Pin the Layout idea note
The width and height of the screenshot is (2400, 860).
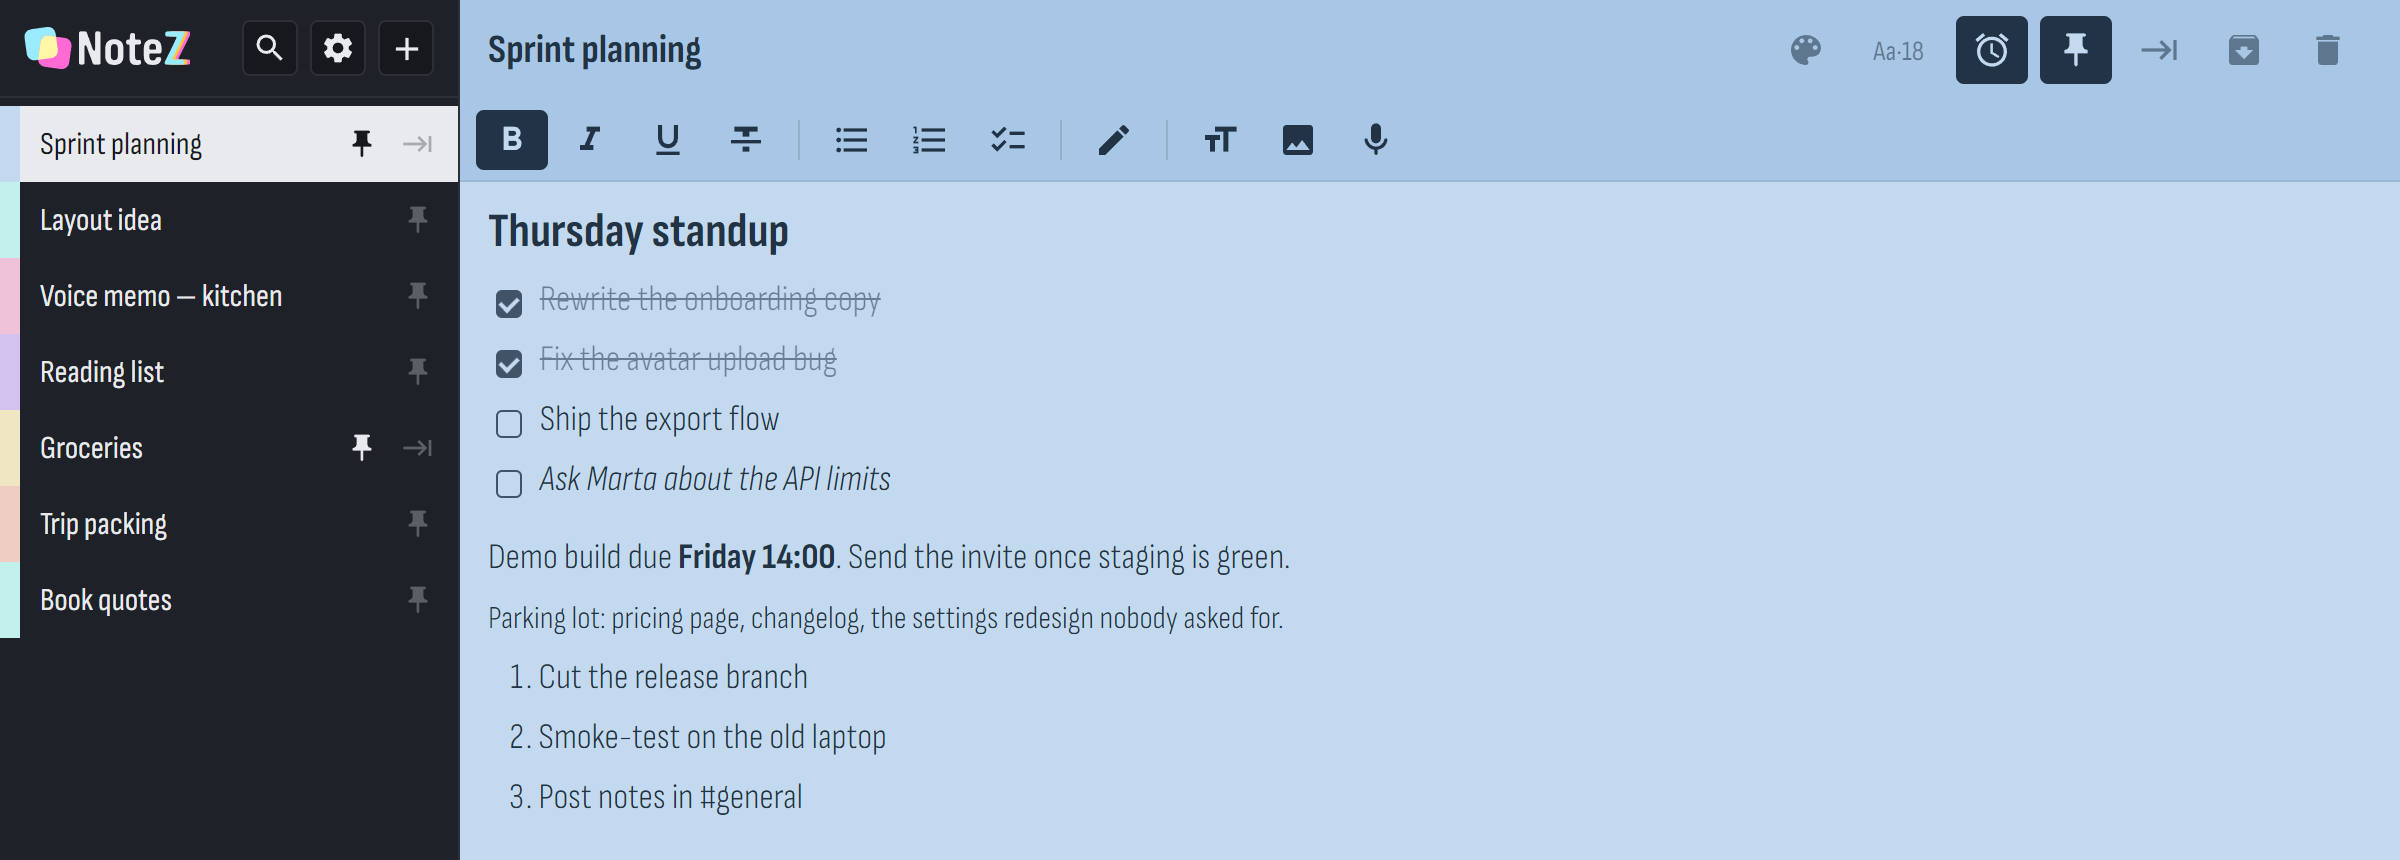418,219
